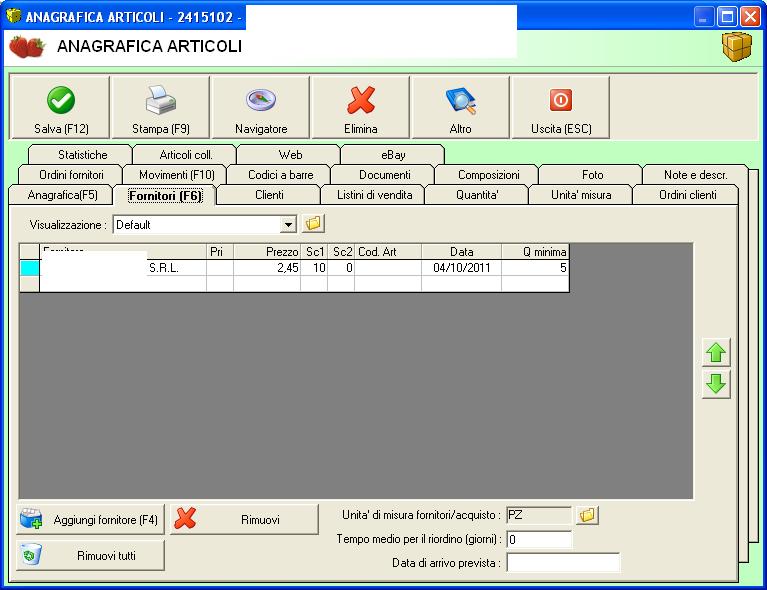The width and height of the screenshot is (767, 590).
Task: Click the green checkmark Salva icon
Action: pos(61,100)
